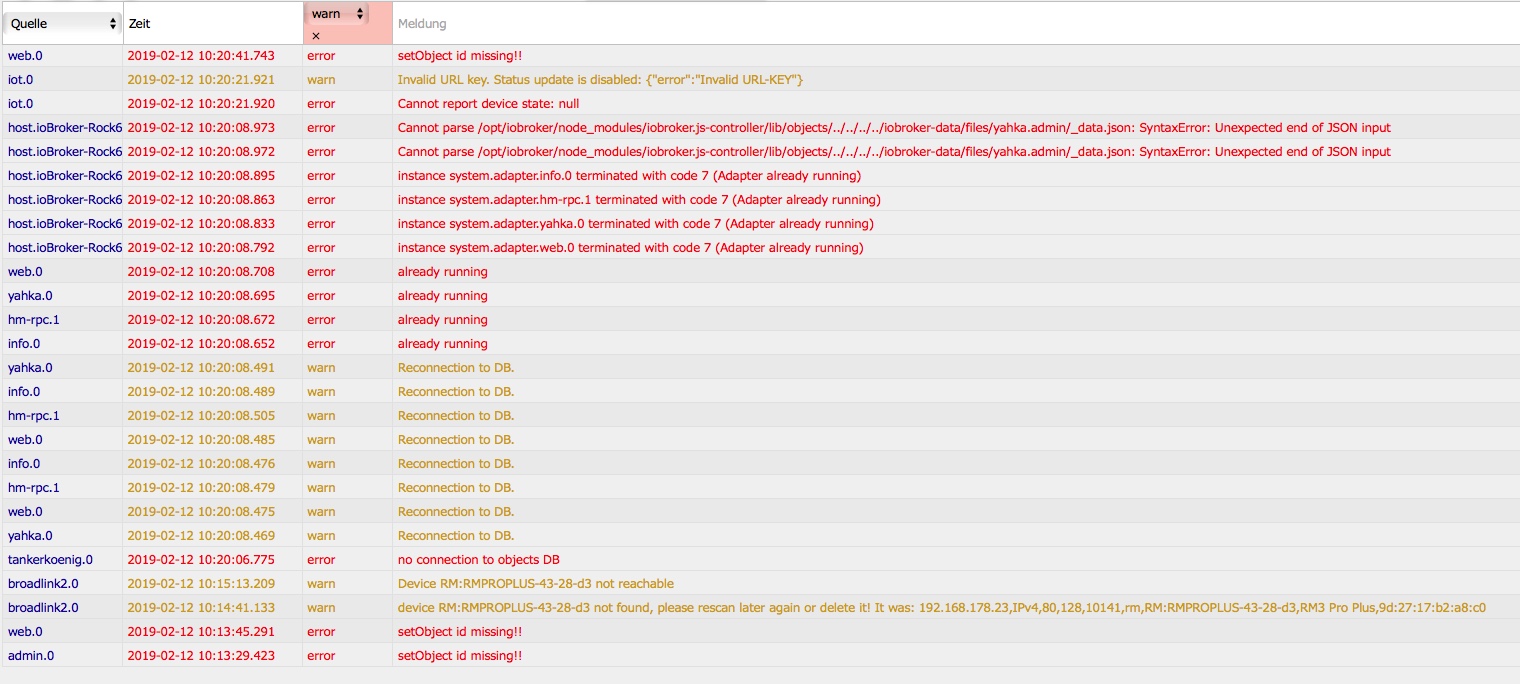Viewport: 1520px width, 684px height.
Task: Select the admin.0 source cell
Action: 31,656
